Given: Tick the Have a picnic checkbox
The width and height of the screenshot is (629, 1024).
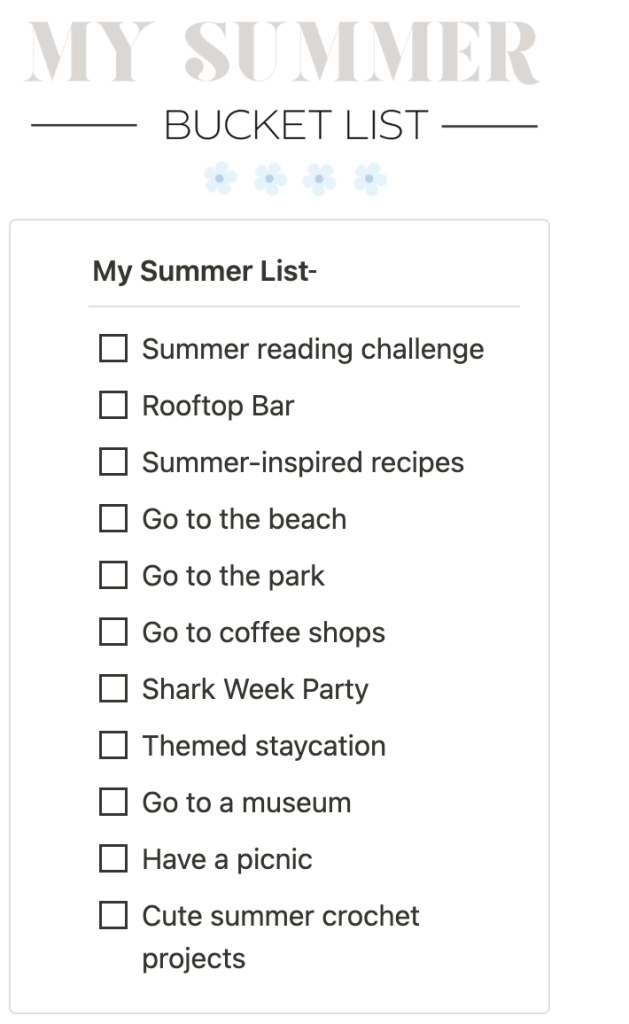Looking at the screenshot, I should pyautogui.click(x=113, y=859).
